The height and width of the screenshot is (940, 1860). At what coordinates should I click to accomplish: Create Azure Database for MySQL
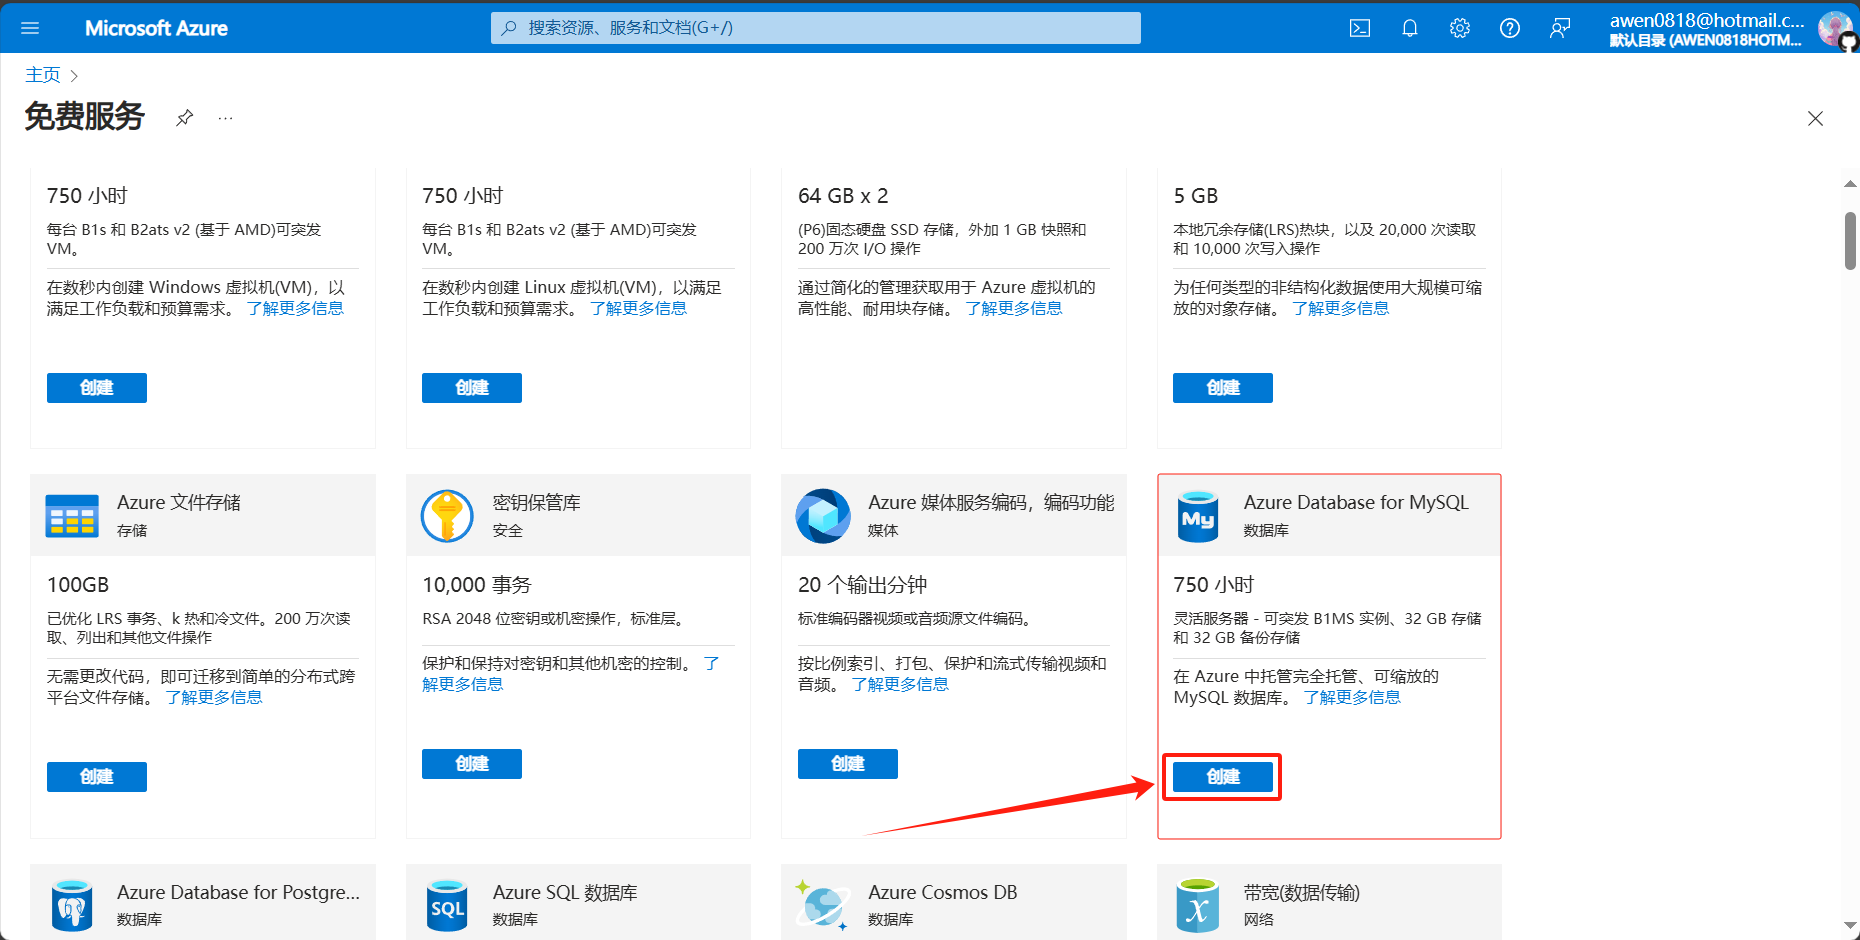coord(1223,777)
